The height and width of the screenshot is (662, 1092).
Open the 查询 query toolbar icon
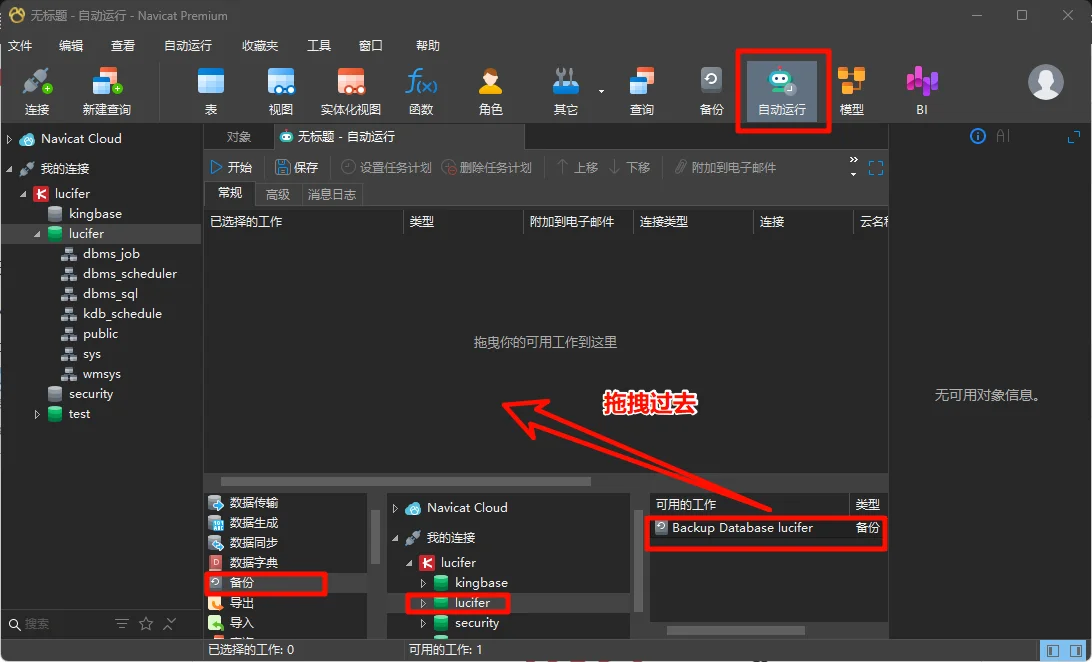[641, 90]
